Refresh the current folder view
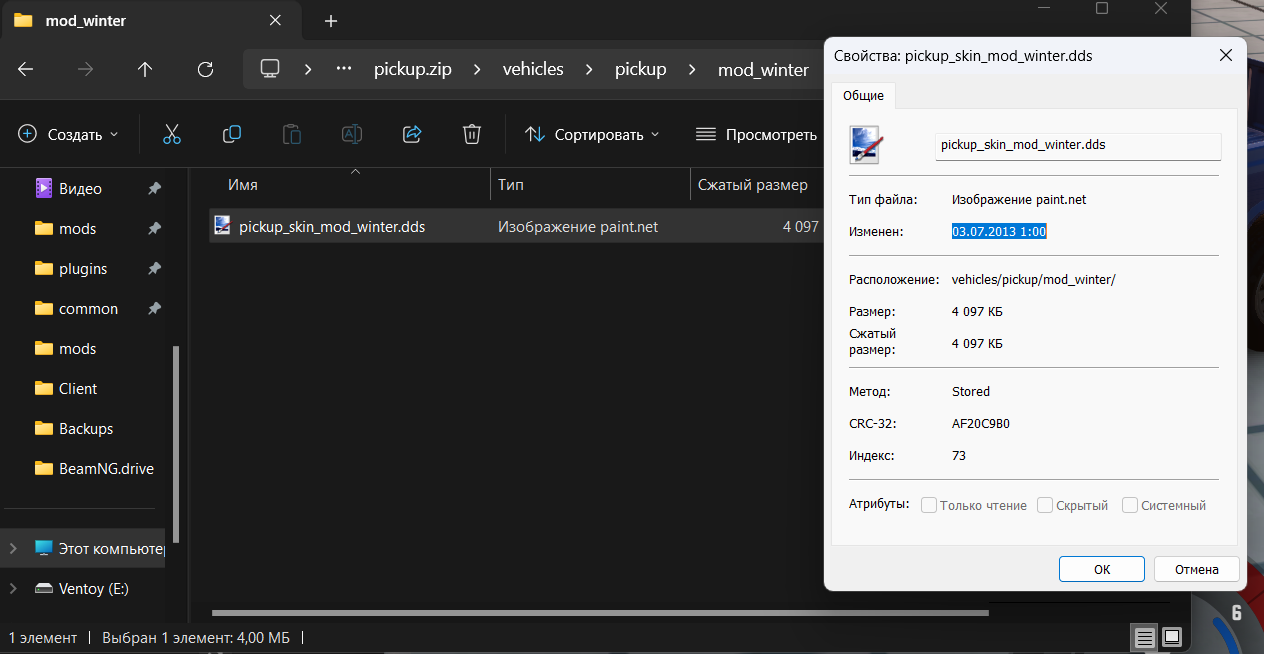 pos(205,69)
